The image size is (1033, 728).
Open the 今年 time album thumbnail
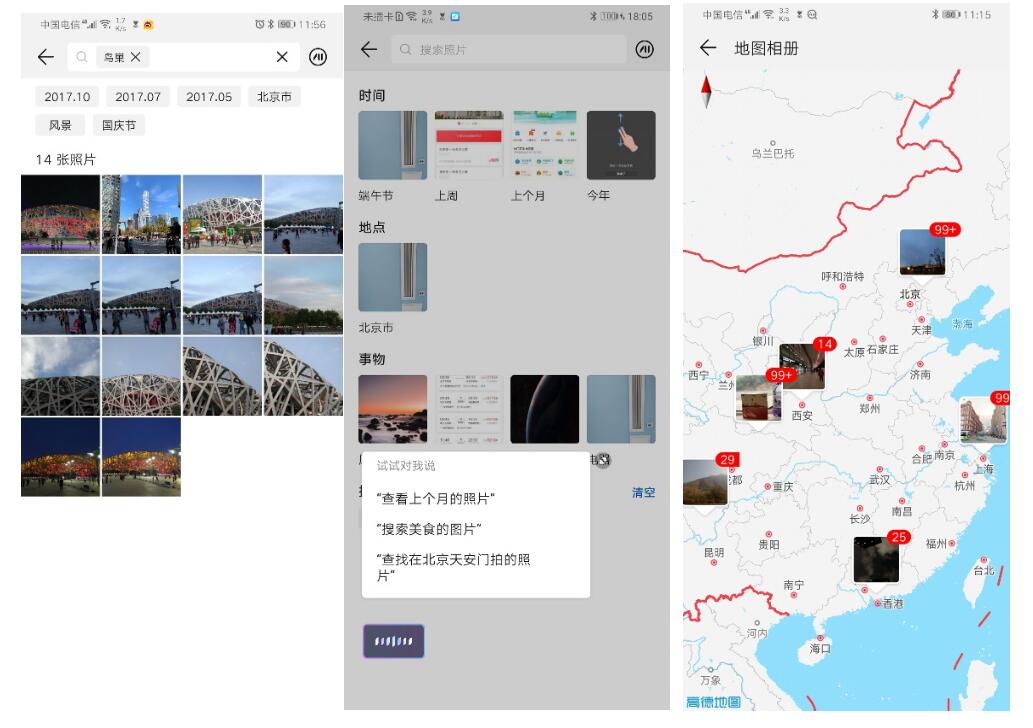click(621, 146)
